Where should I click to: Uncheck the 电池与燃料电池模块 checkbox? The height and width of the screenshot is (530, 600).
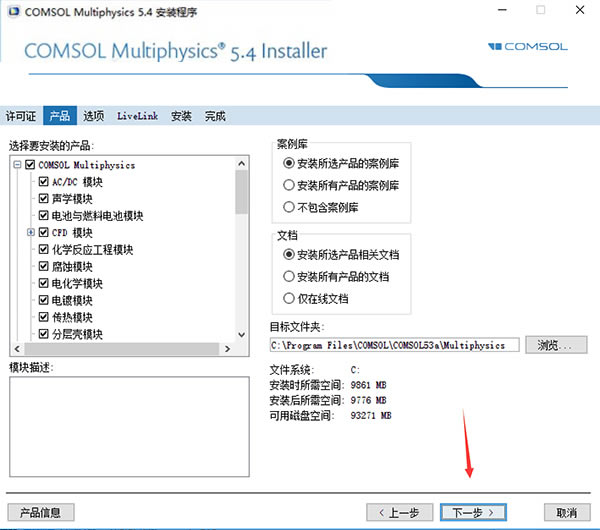[x=44, y=215]
